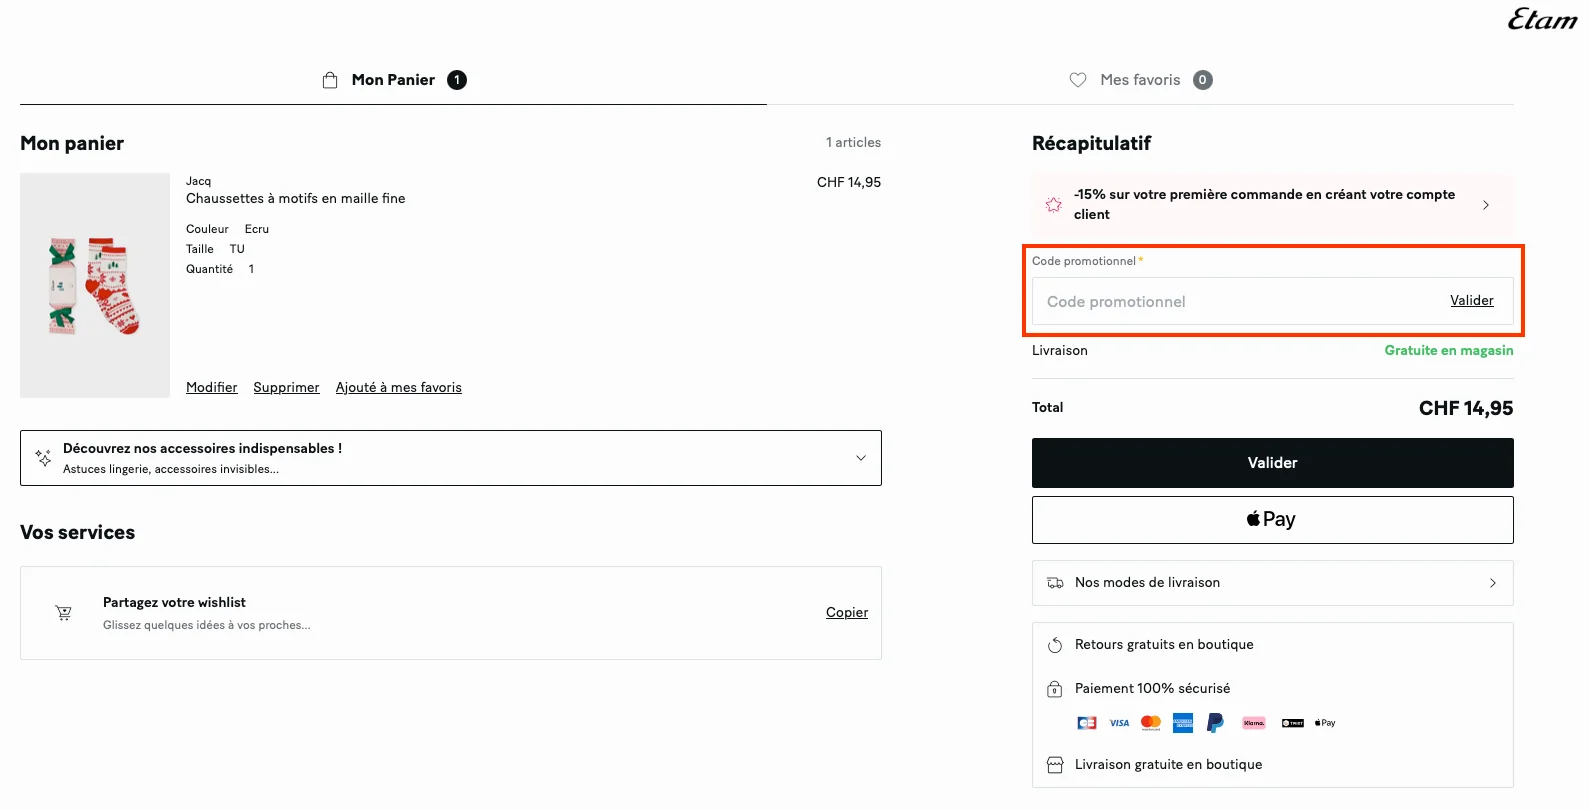
Task: Click the Jacq brand name
Action: (199, 181)
